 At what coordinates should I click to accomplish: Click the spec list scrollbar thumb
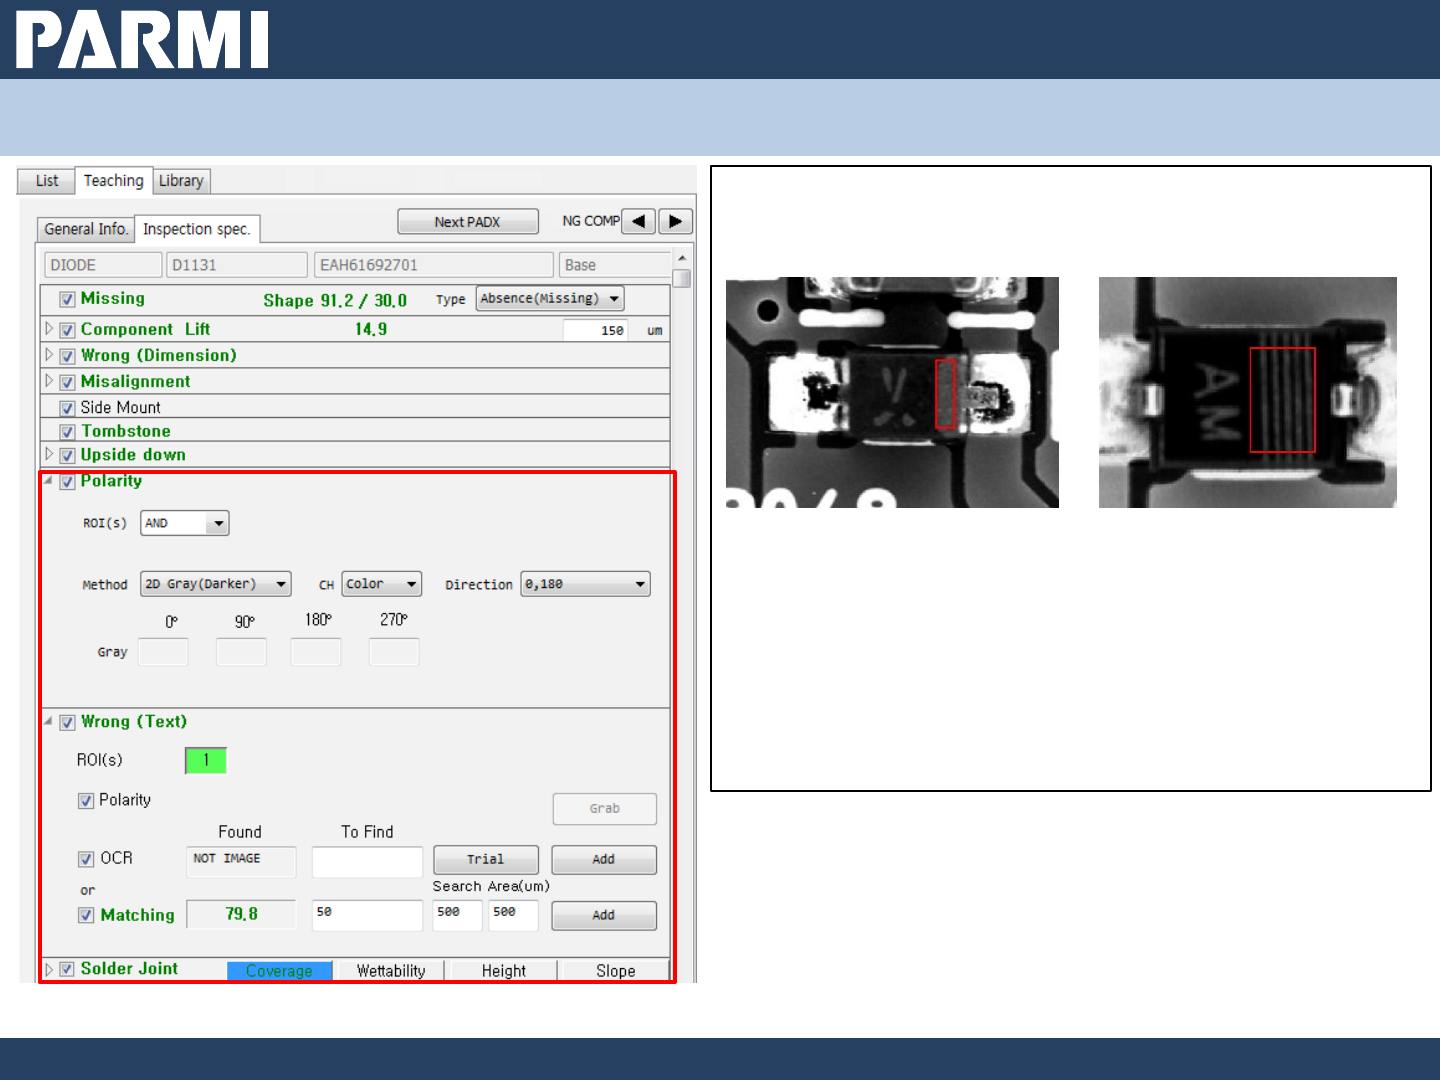click(682, 278)
